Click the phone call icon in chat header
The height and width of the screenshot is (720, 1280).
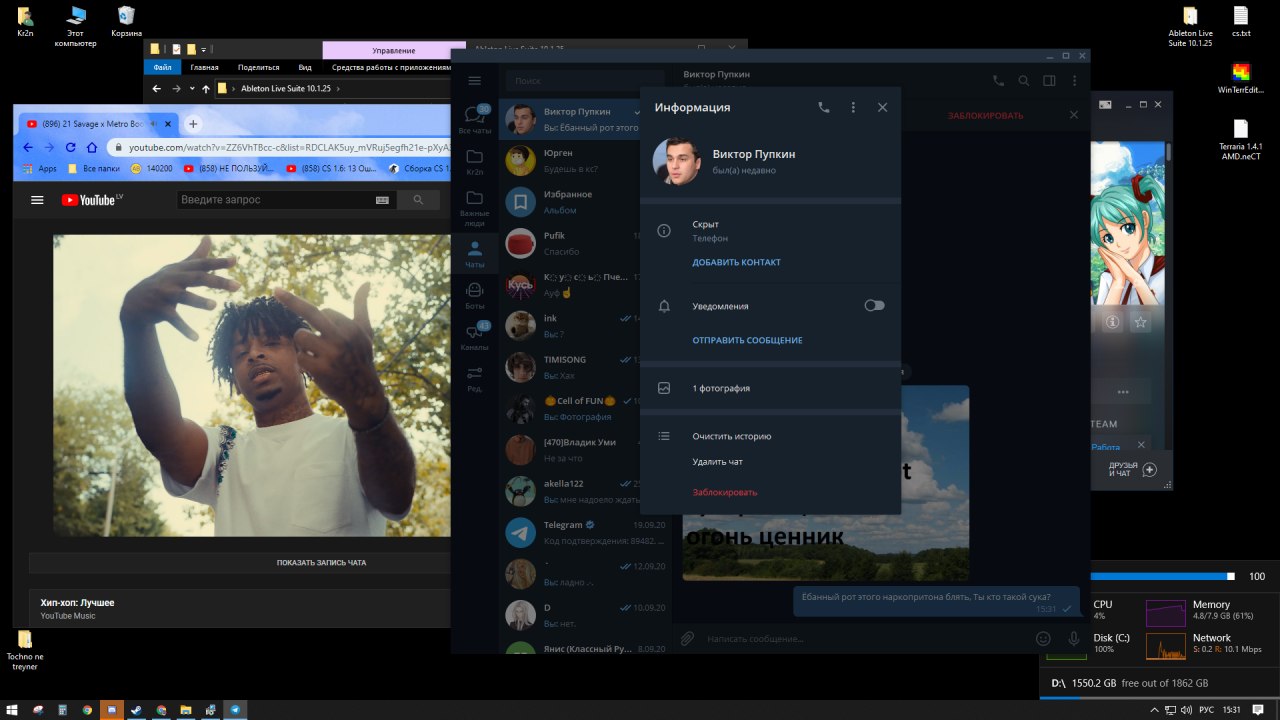click(998, 81)
